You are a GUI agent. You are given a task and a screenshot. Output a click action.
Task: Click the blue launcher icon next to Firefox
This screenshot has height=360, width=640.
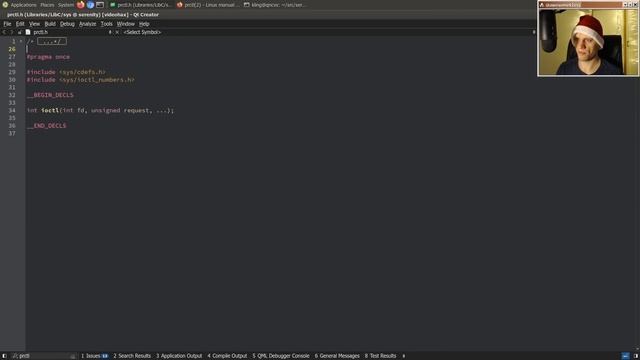coord(90,5)
